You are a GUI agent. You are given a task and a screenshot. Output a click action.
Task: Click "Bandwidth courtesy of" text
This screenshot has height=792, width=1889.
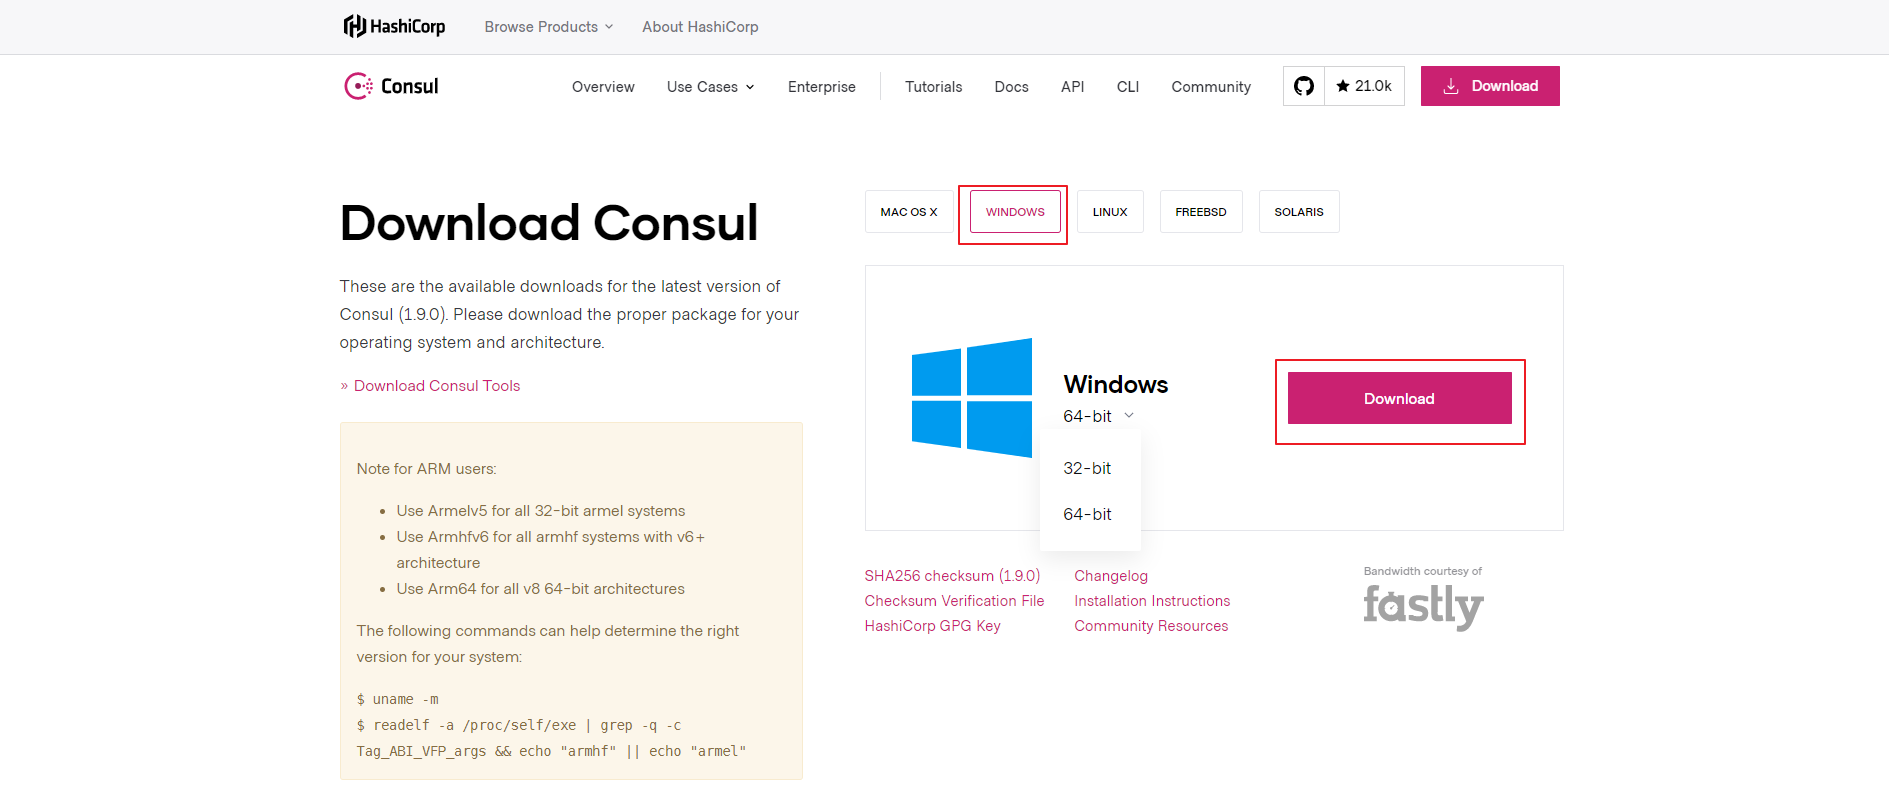click(1423, 571)
